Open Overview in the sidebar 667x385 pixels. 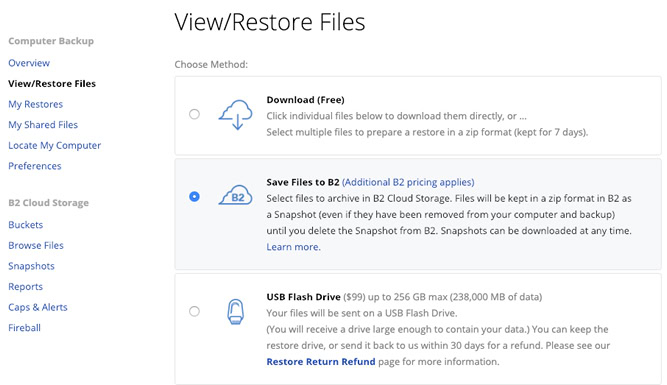coord(29,63)
